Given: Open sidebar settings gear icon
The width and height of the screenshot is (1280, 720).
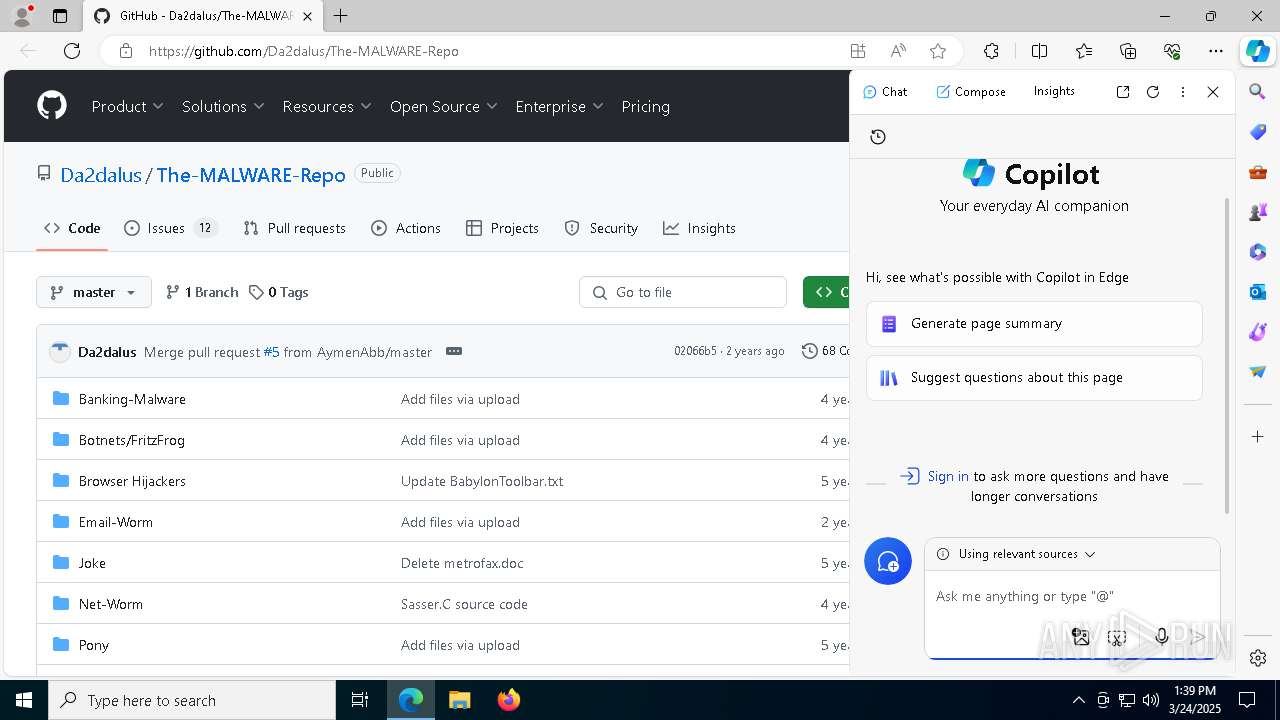Looking at the screenshot, I should [x=1258, y=657].
